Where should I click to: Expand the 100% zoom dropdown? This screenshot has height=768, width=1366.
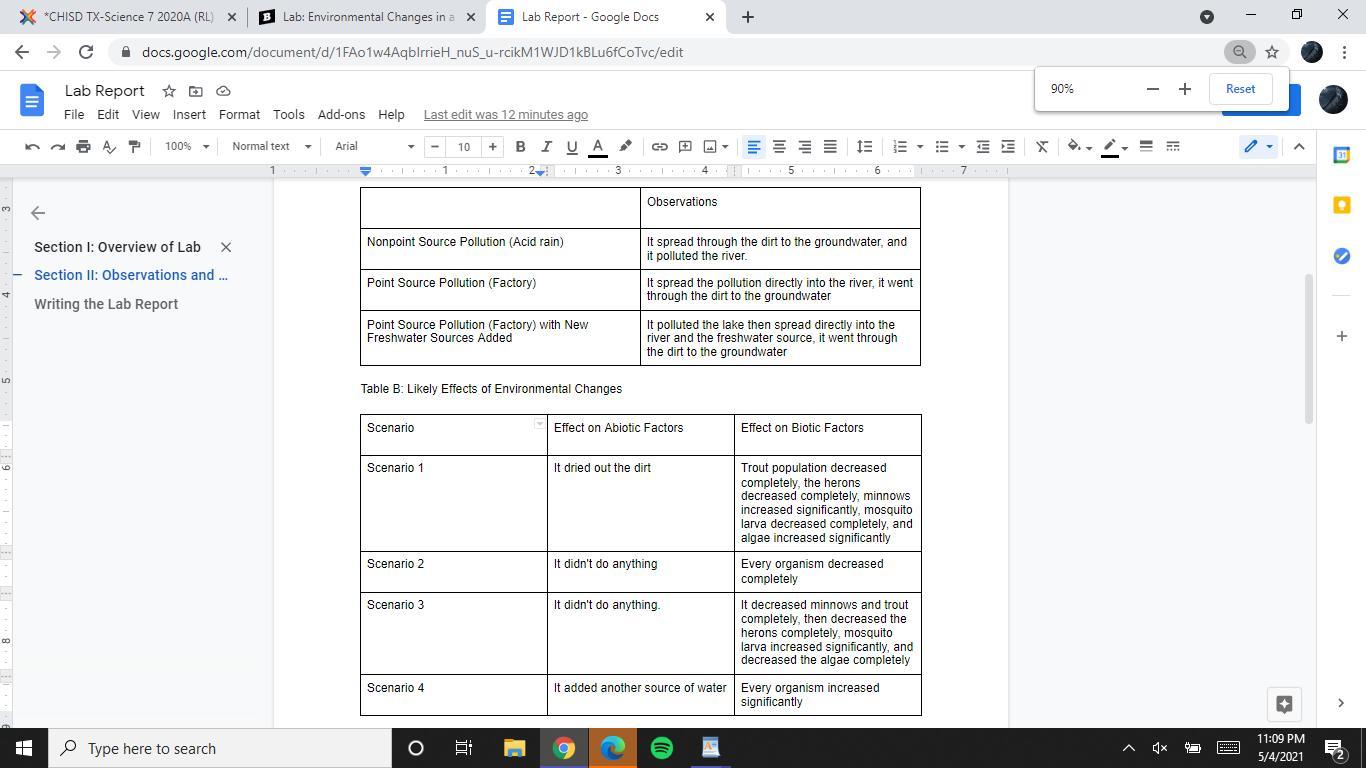coord(187,146)
